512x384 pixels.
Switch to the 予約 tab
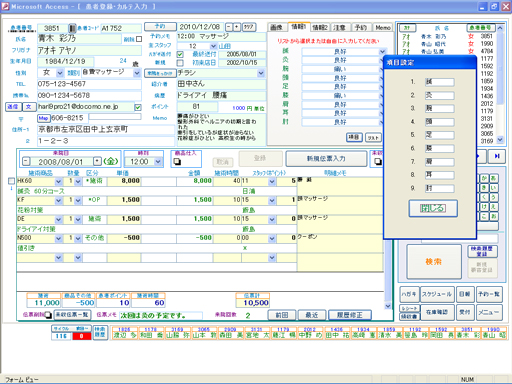pyautogui.click(x=361, y=27)
